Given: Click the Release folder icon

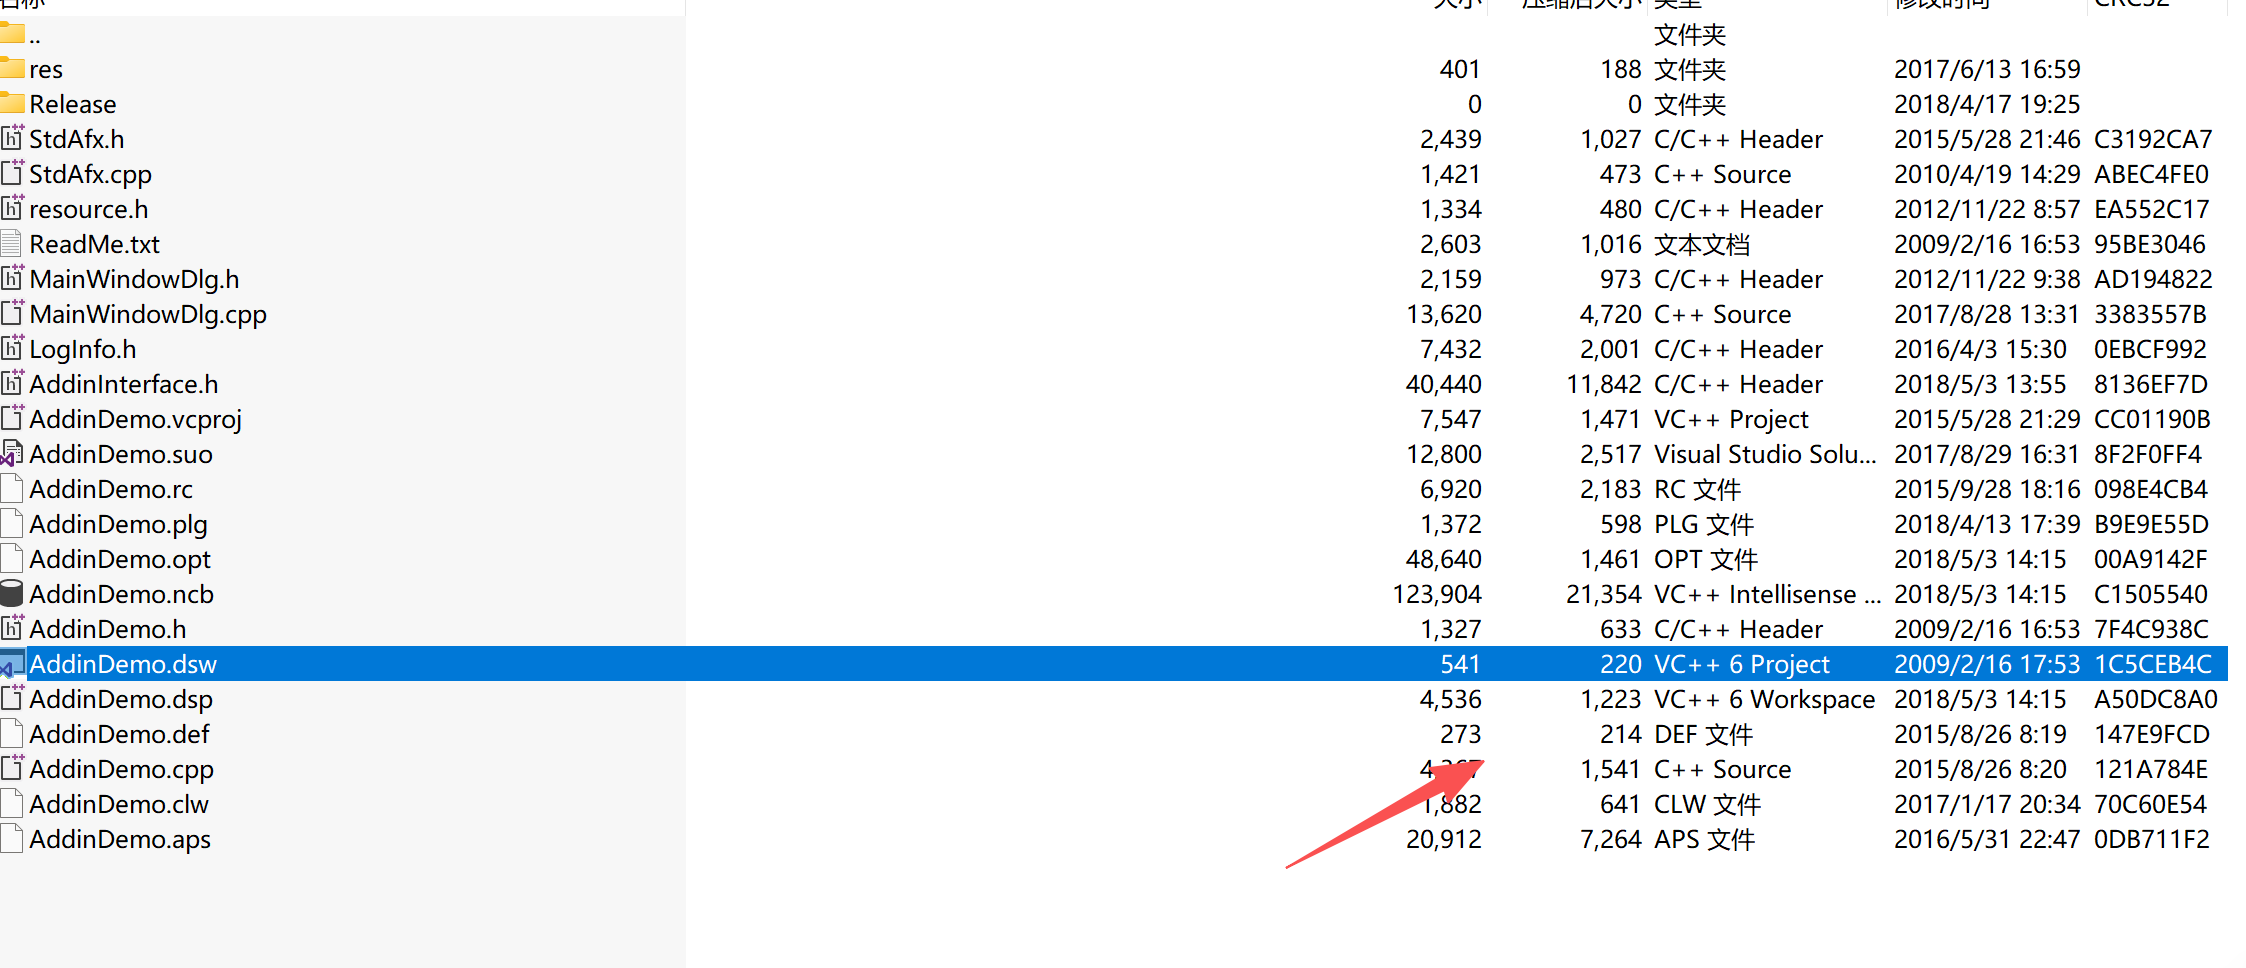Looking at the screenshot, I should 12,103.
